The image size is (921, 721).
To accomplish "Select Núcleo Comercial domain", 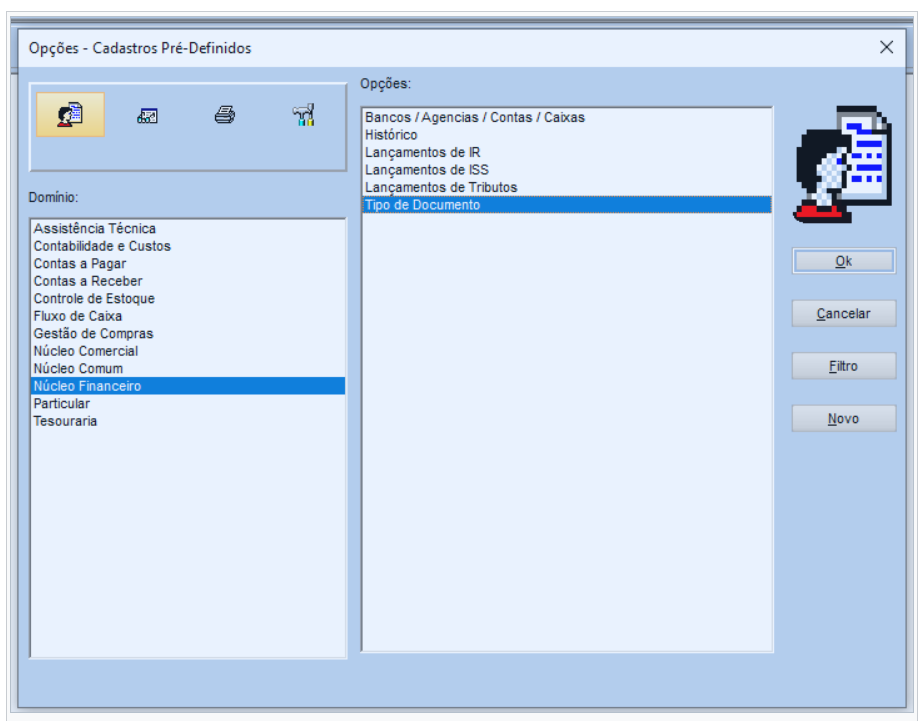I will click(187, 351).
